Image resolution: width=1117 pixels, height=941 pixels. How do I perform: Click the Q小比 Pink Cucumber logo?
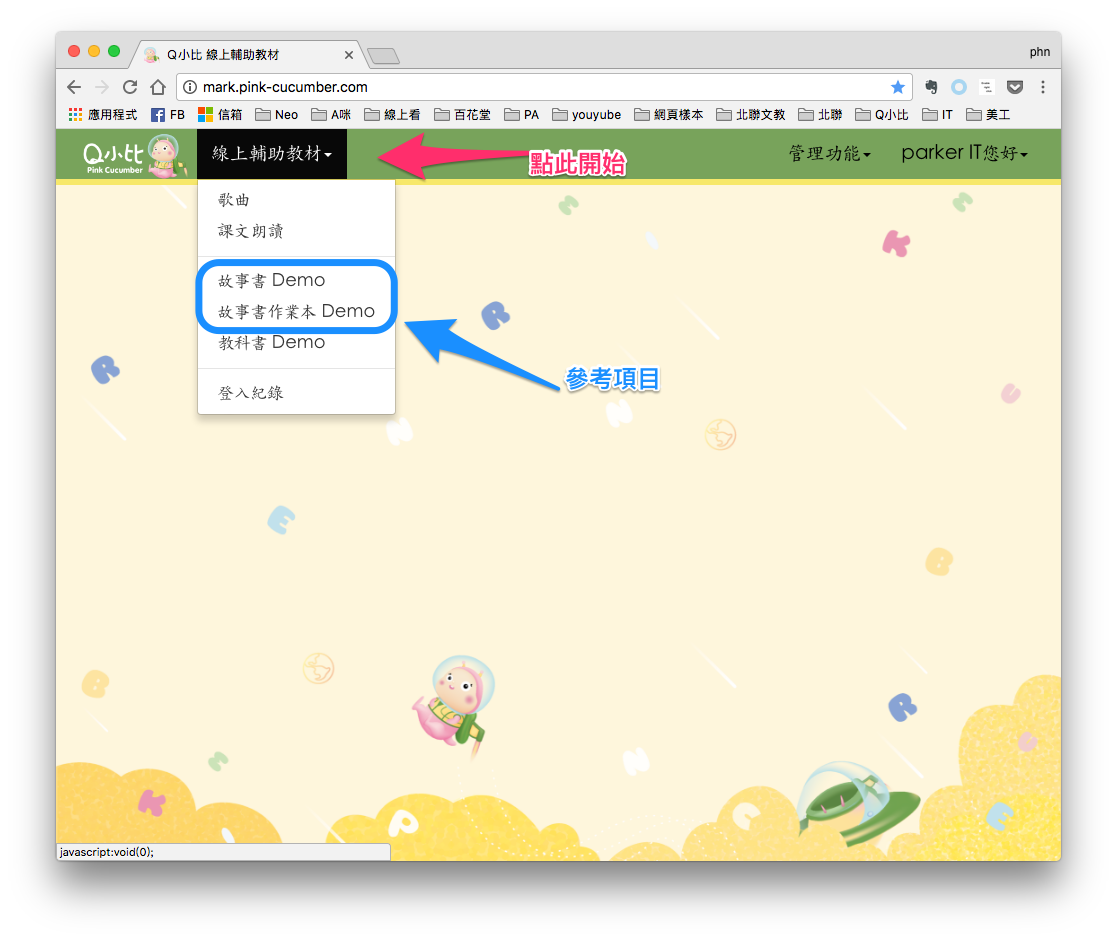point(130,155)
